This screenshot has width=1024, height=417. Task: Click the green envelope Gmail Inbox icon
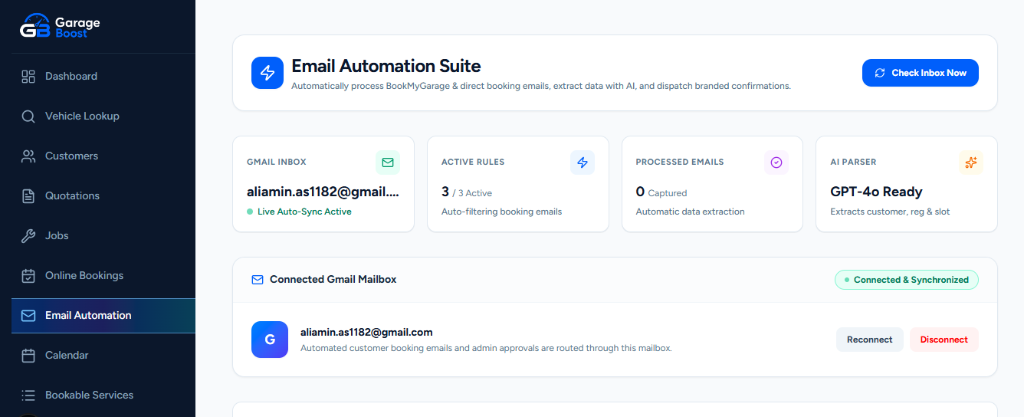tap(388, 162)
